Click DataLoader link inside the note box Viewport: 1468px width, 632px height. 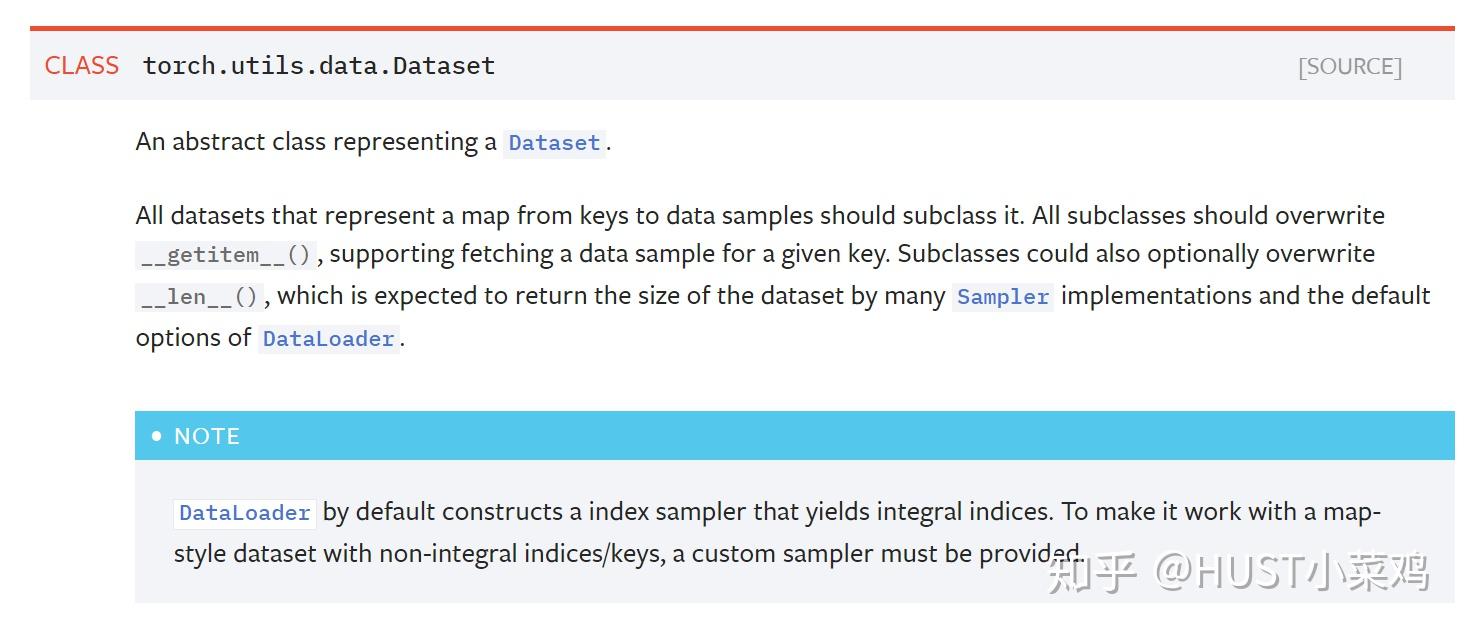pos(245,513)
